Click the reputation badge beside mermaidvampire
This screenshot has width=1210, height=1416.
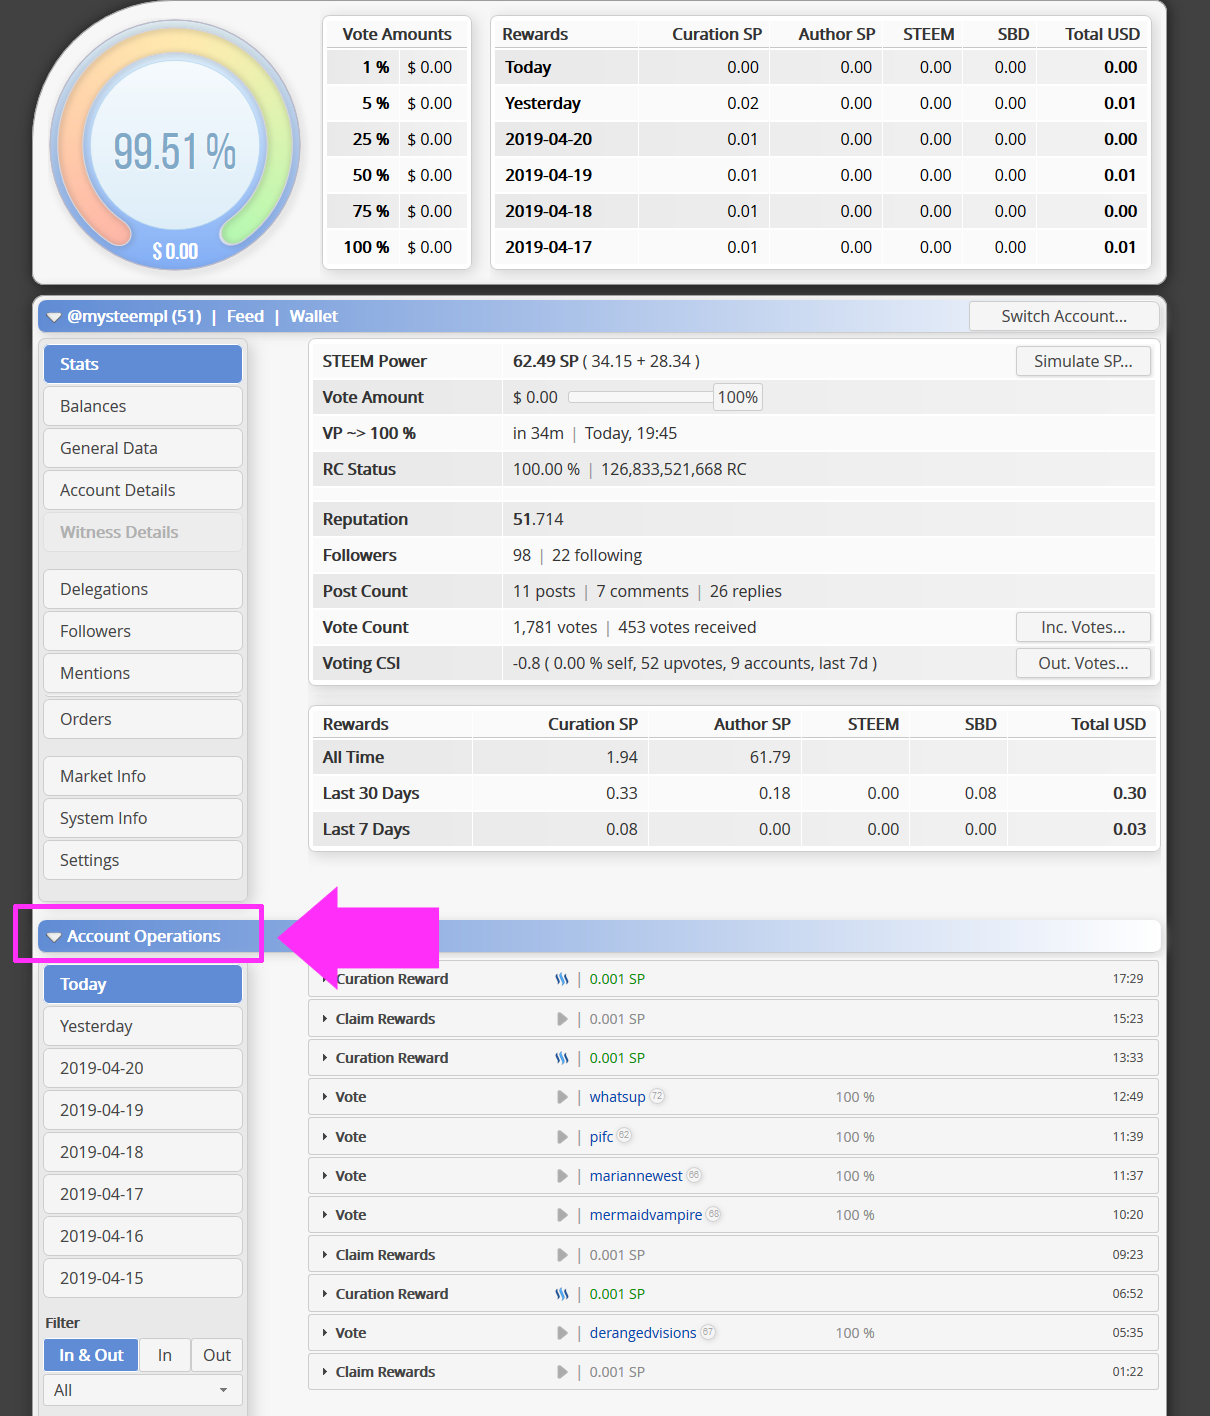pos(713,1214)
